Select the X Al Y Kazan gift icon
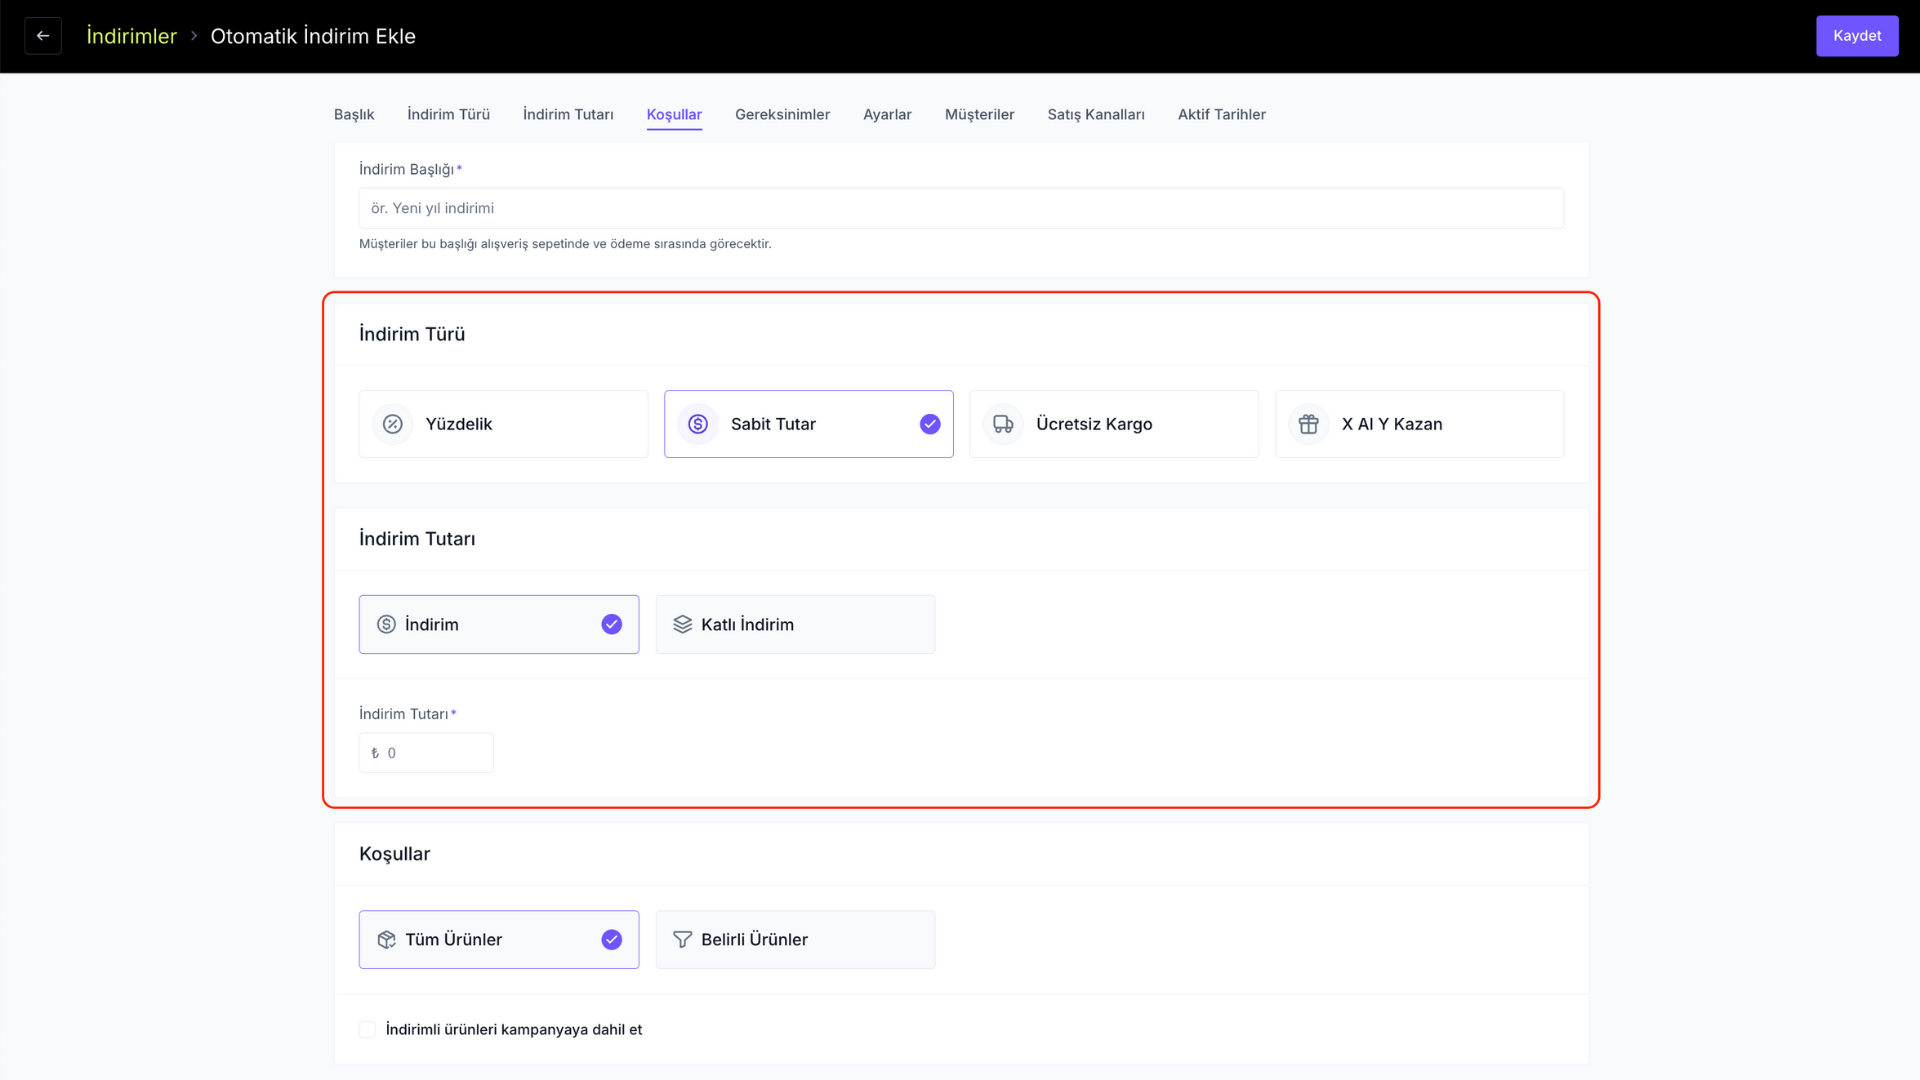1920x1080 pixels. click(x=1309, y=424)
